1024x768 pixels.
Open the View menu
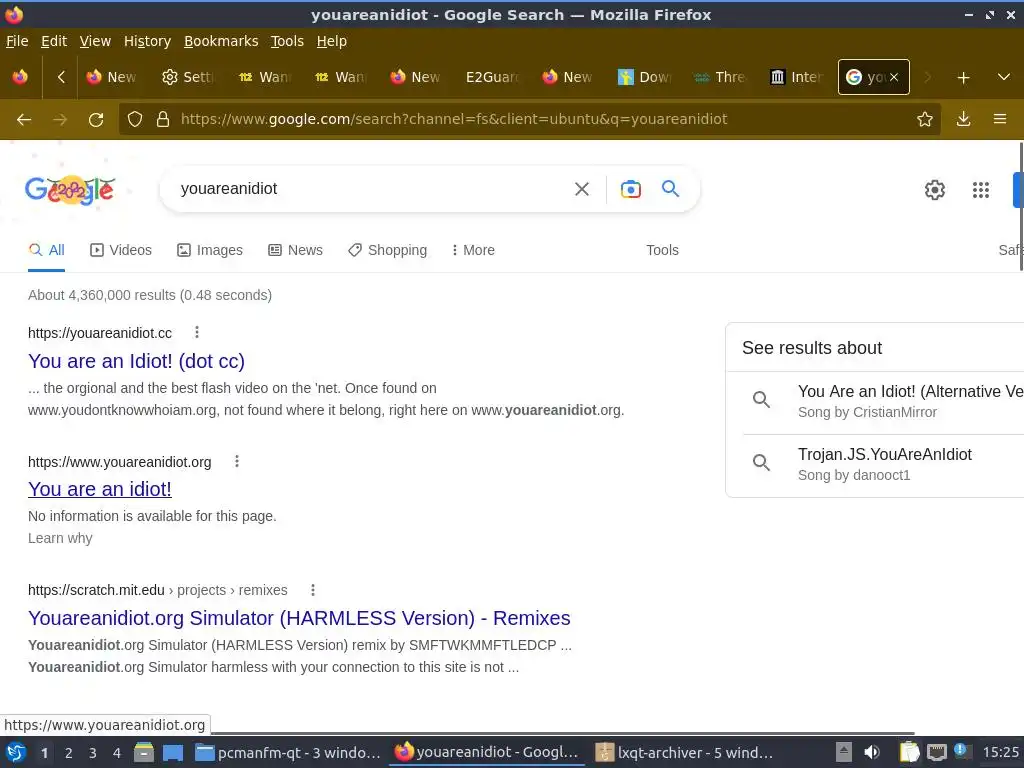tap(95, 41)
